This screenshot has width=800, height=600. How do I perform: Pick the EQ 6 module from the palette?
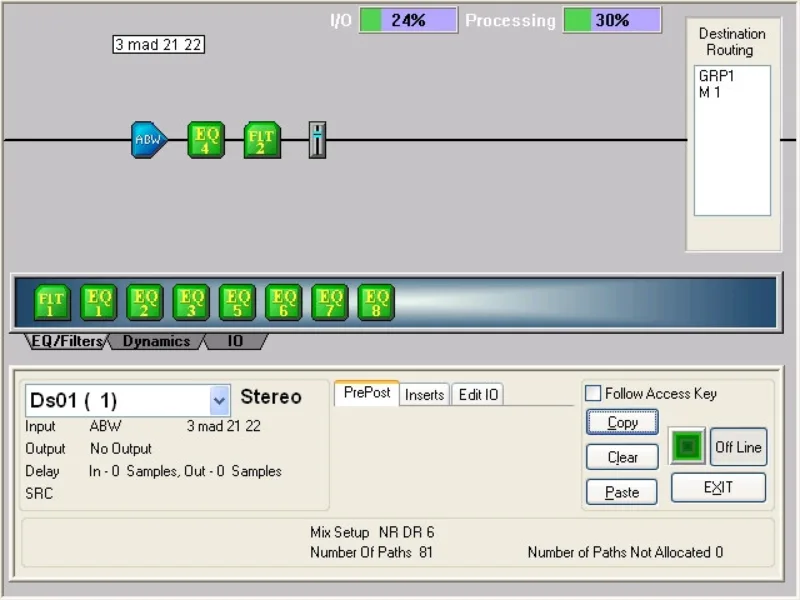[284, 303]
